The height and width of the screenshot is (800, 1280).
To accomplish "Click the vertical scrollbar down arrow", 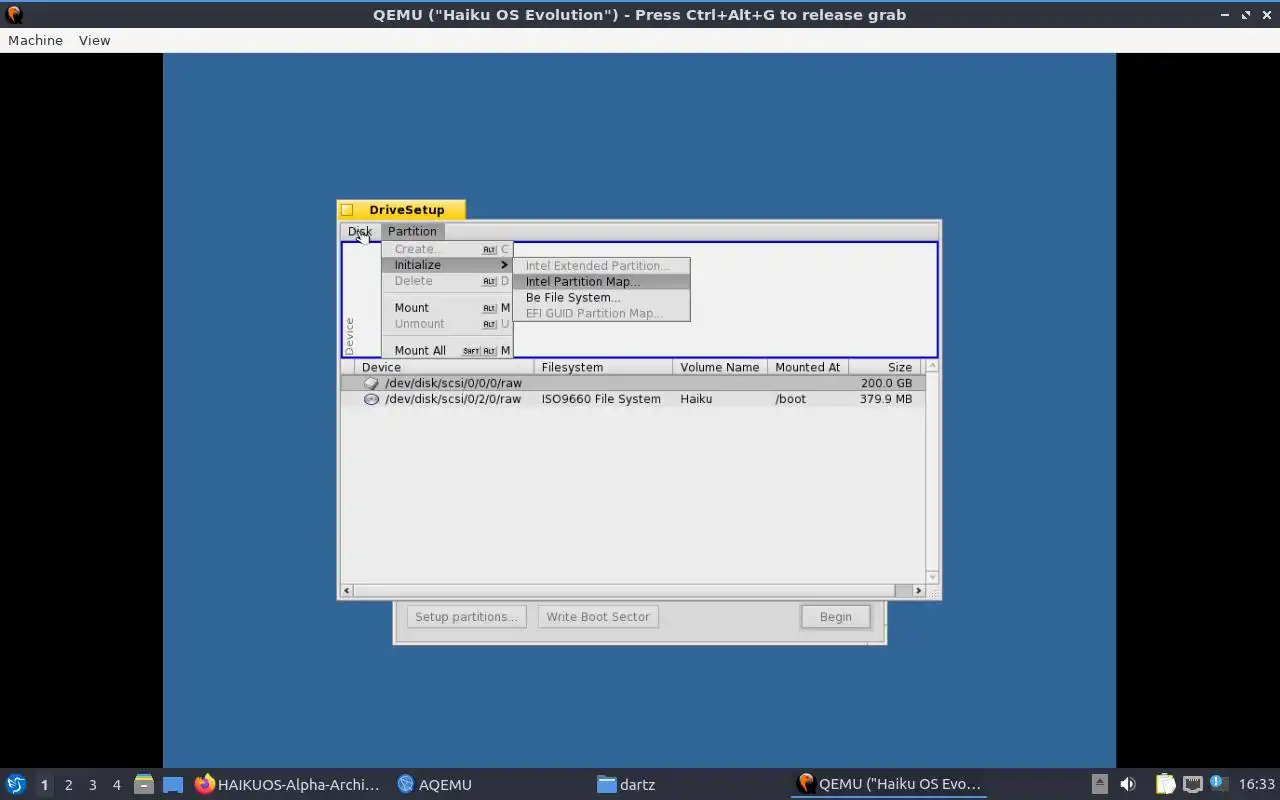I will (932, 577).
